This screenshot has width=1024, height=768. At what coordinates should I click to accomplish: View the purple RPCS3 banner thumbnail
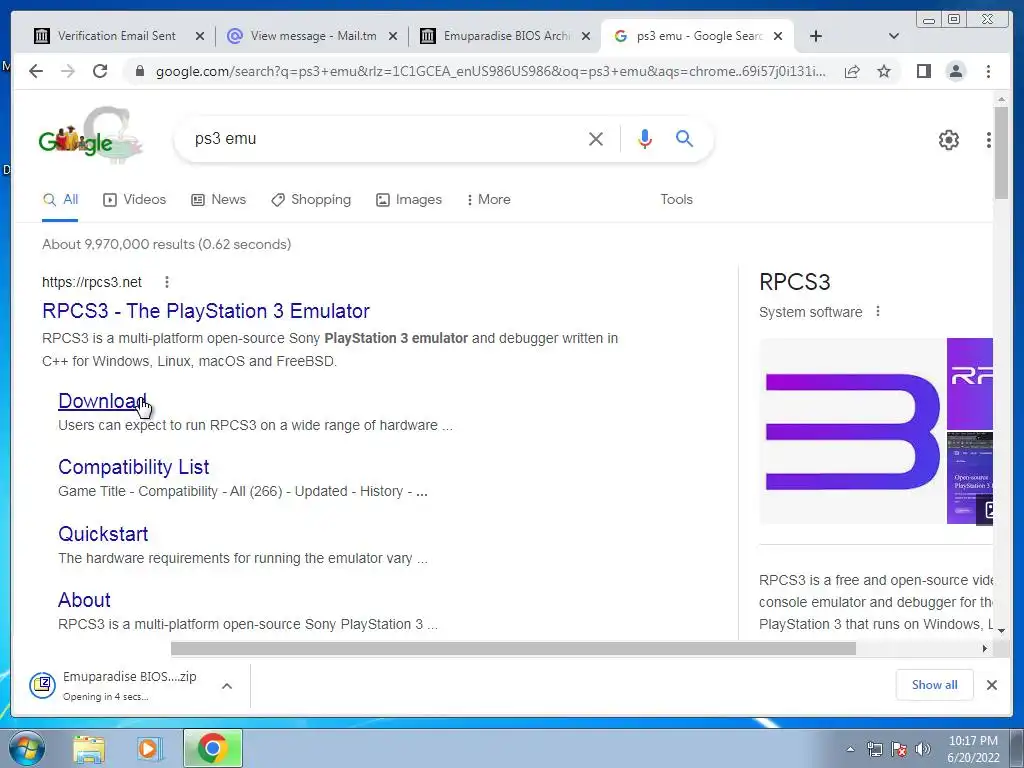[x=970, y=383]
